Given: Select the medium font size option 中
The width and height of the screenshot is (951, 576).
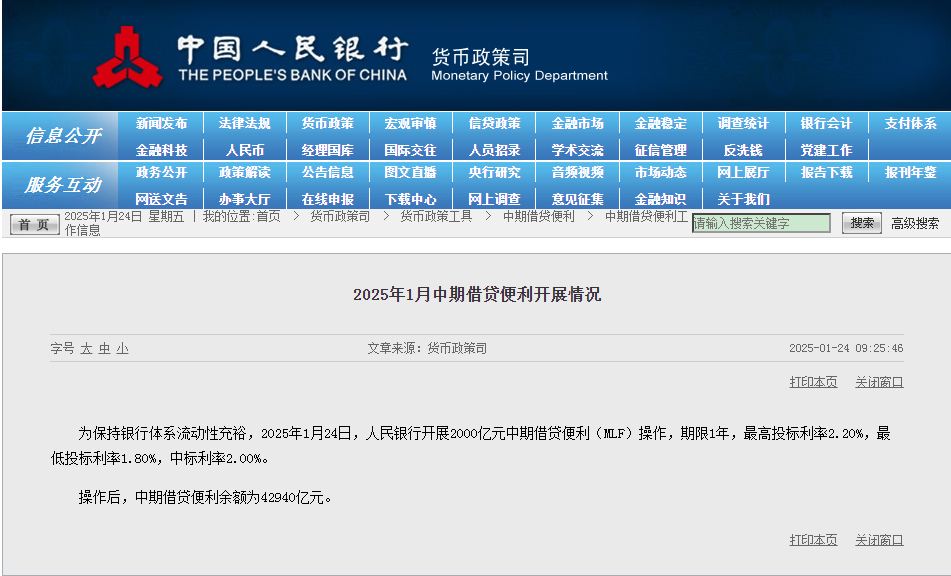Looking at the screenshot, I should pos(104,349).
